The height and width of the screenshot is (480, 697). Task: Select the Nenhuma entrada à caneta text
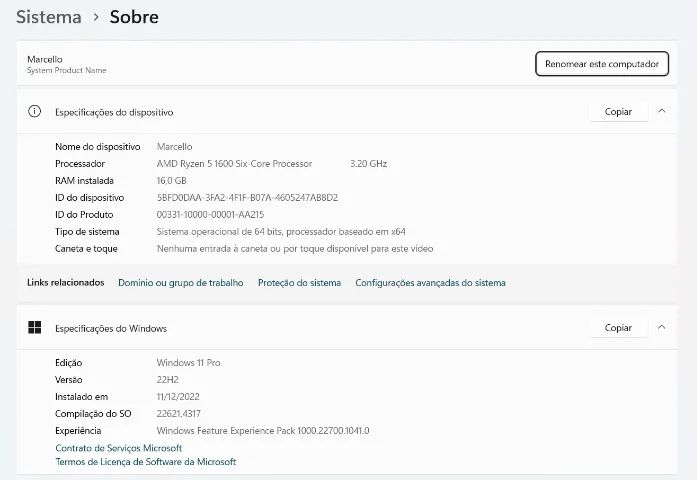point(295,248)
